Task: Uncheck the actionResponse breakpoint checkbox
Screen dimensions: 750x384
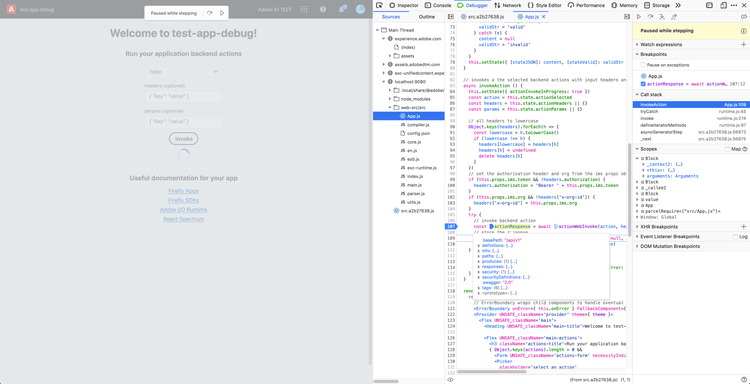Action: click(643, 84)
